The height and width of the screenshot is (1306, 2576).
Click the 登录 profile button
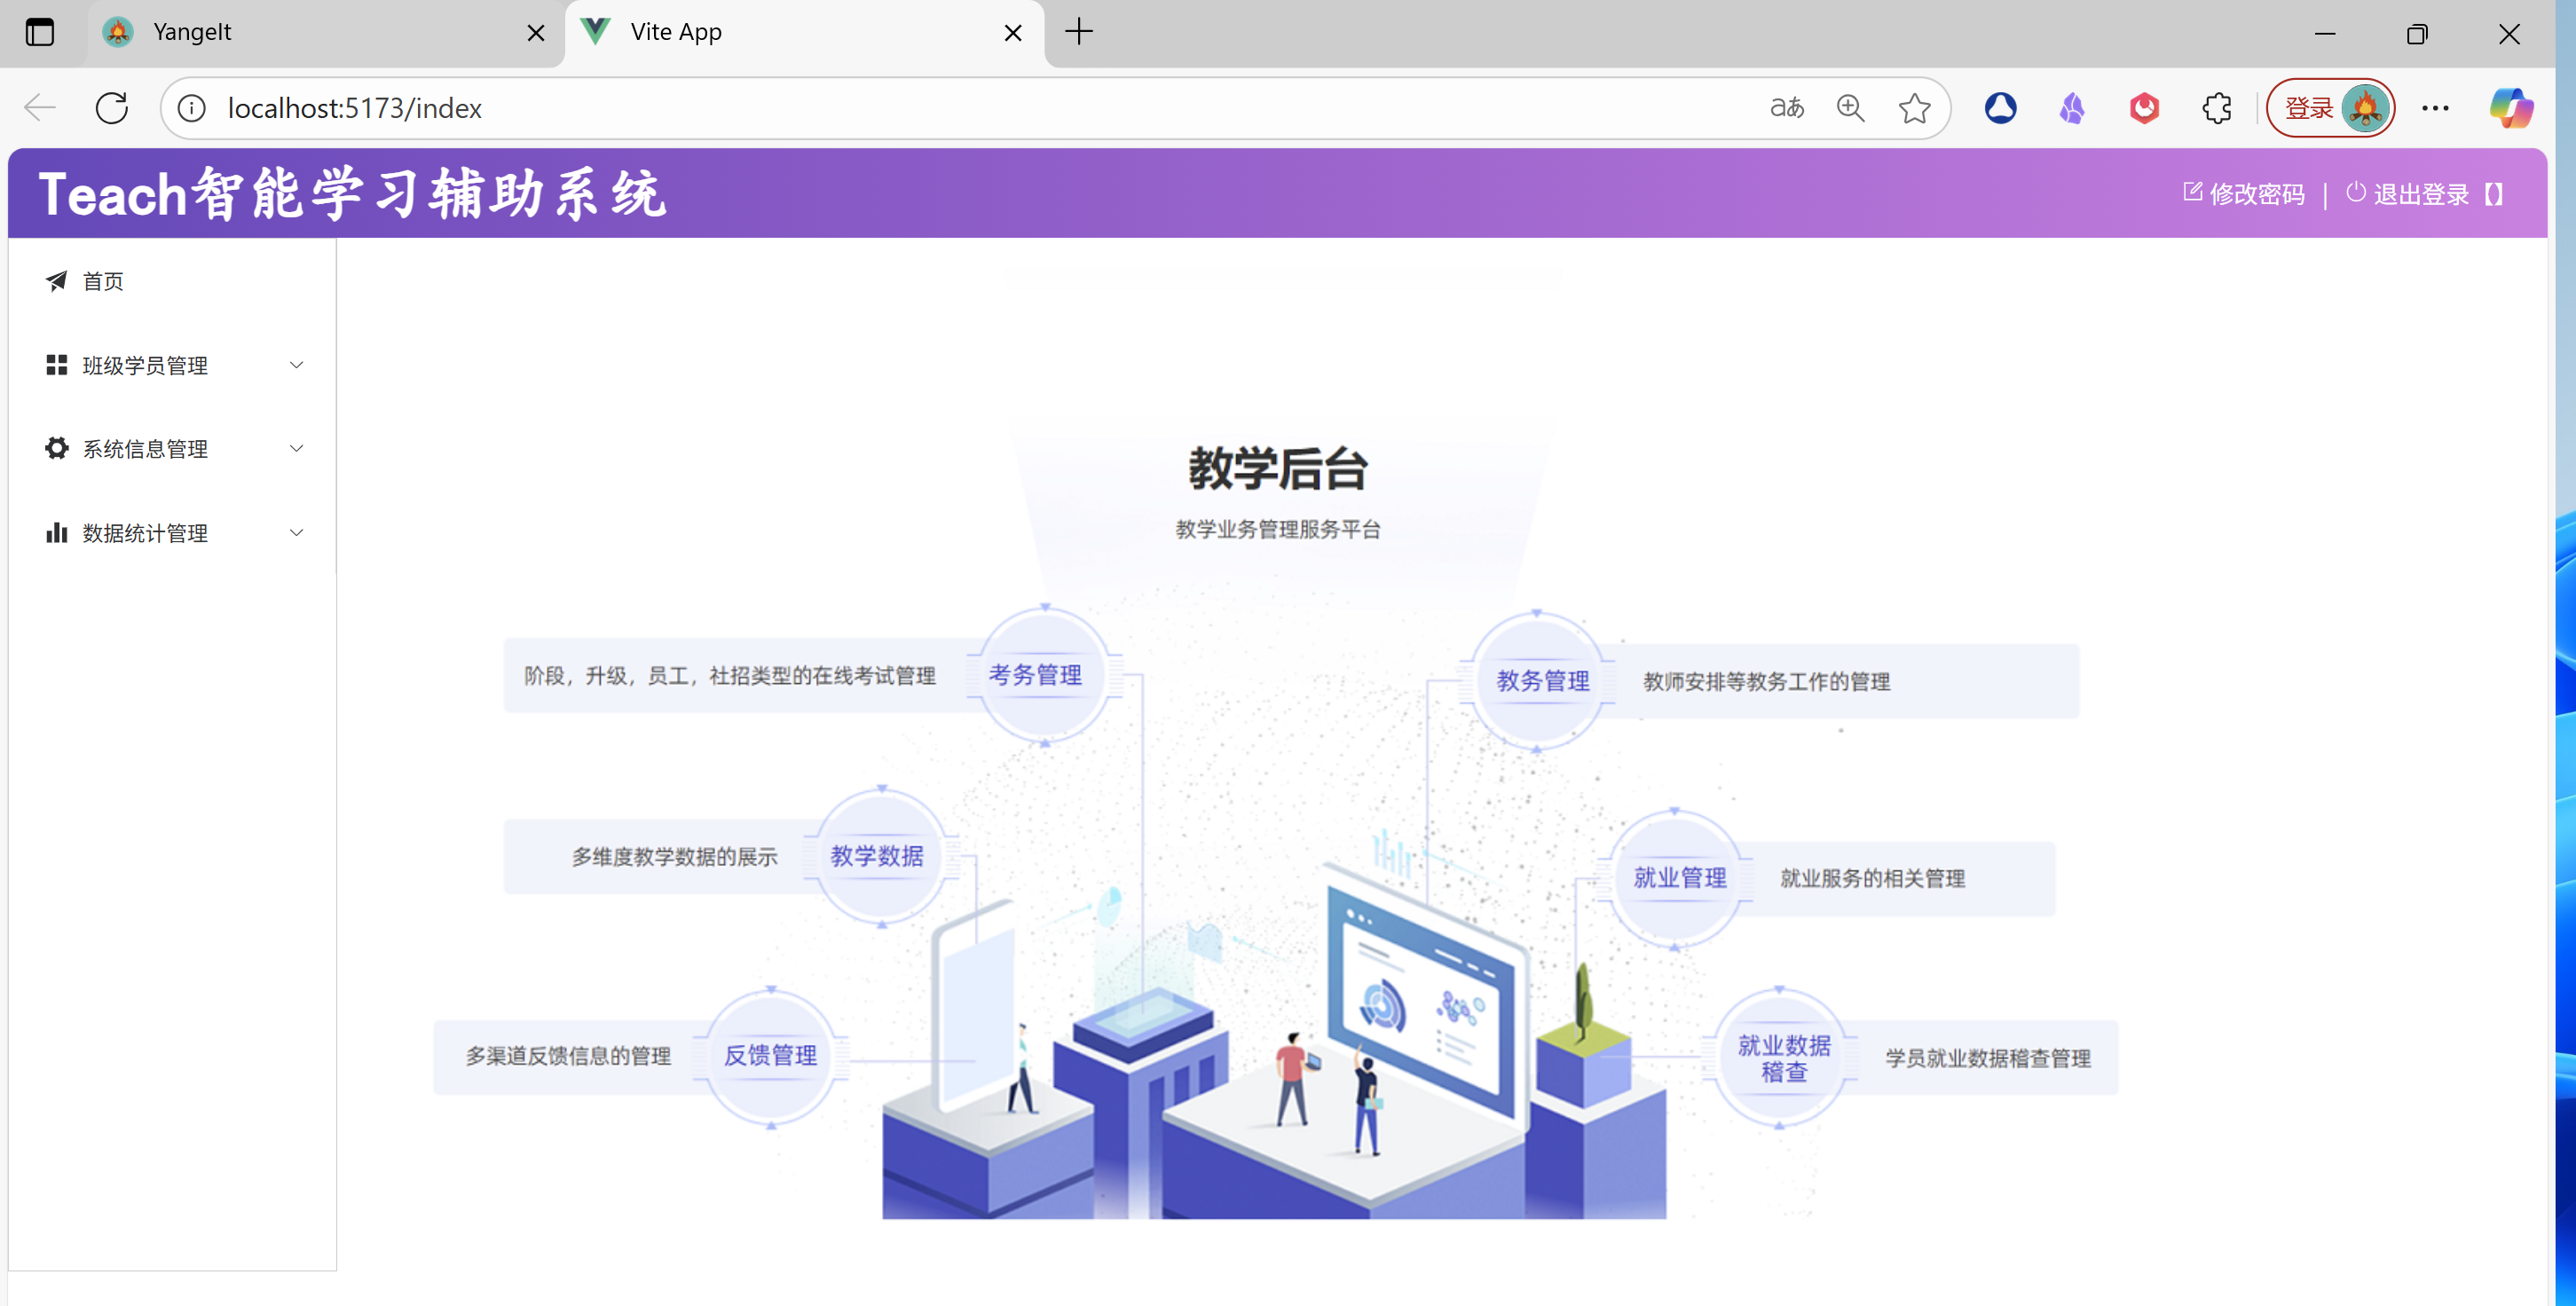[x=2330, y=108]
